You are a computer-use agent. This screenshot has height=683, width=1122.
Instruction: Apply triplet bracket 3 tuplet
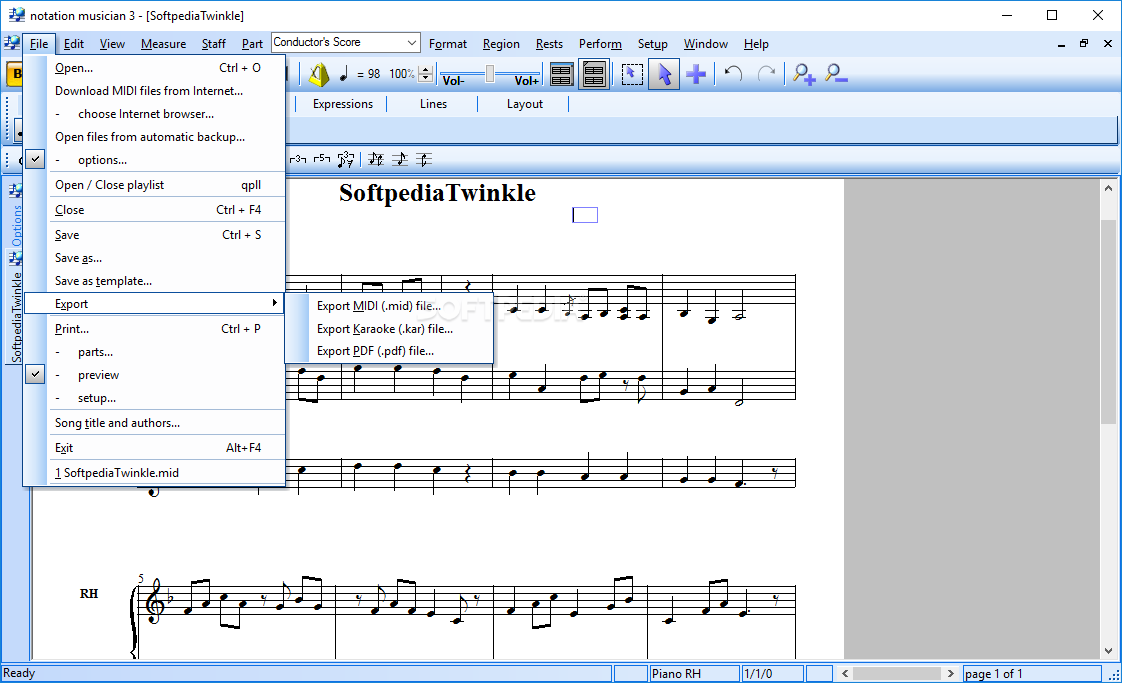point(298,159)
